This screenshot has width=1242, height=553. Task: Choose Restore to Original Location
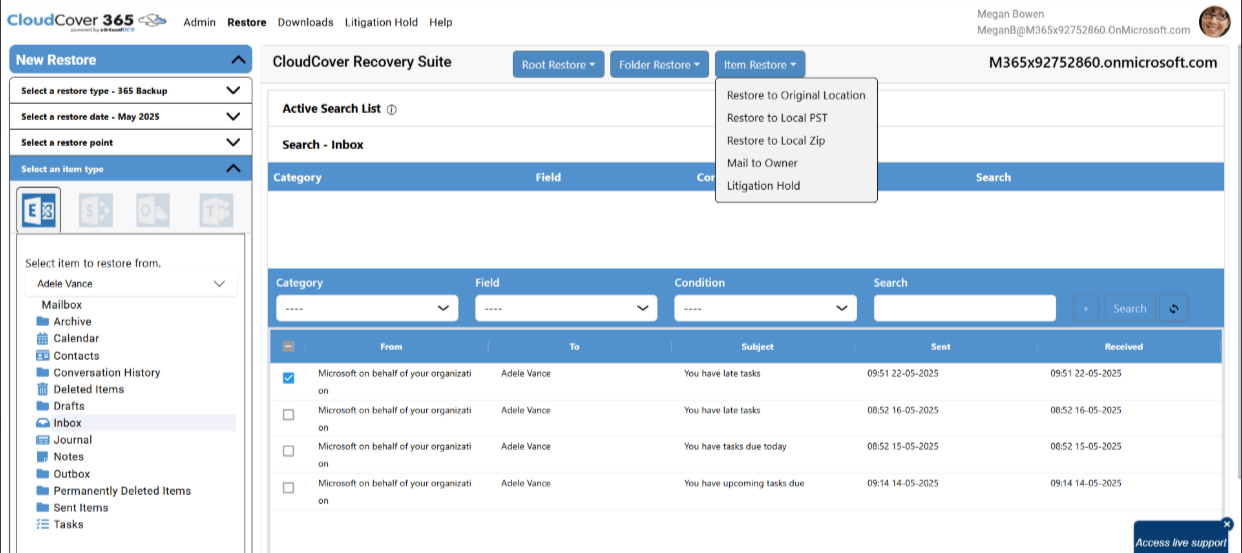[x=796, y=96]
